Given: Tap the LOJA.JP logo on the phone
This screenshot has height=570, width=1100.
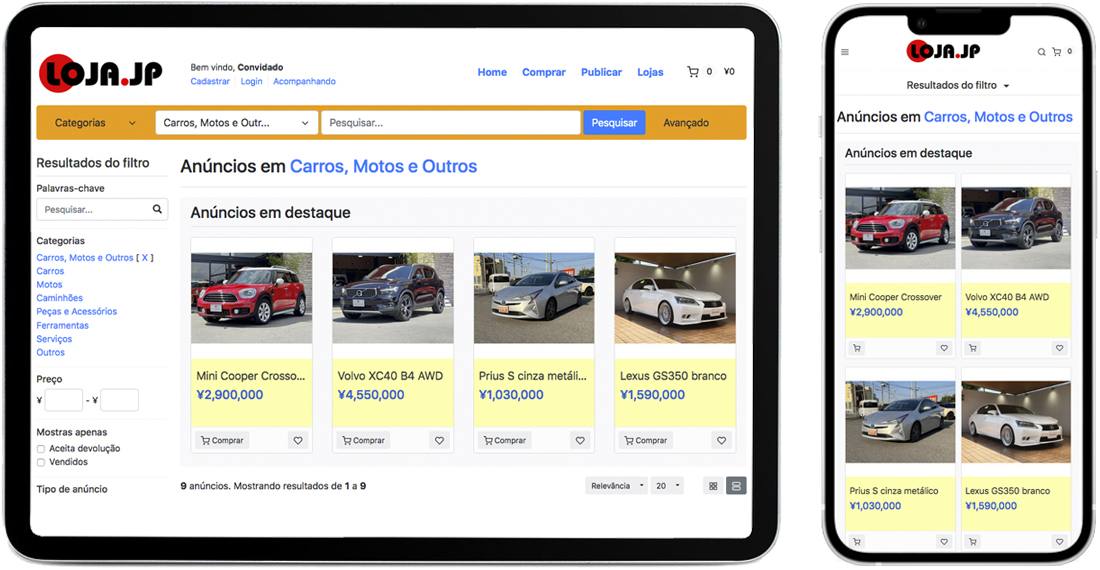Looking at the screenshot, I should tap(944, 50).
